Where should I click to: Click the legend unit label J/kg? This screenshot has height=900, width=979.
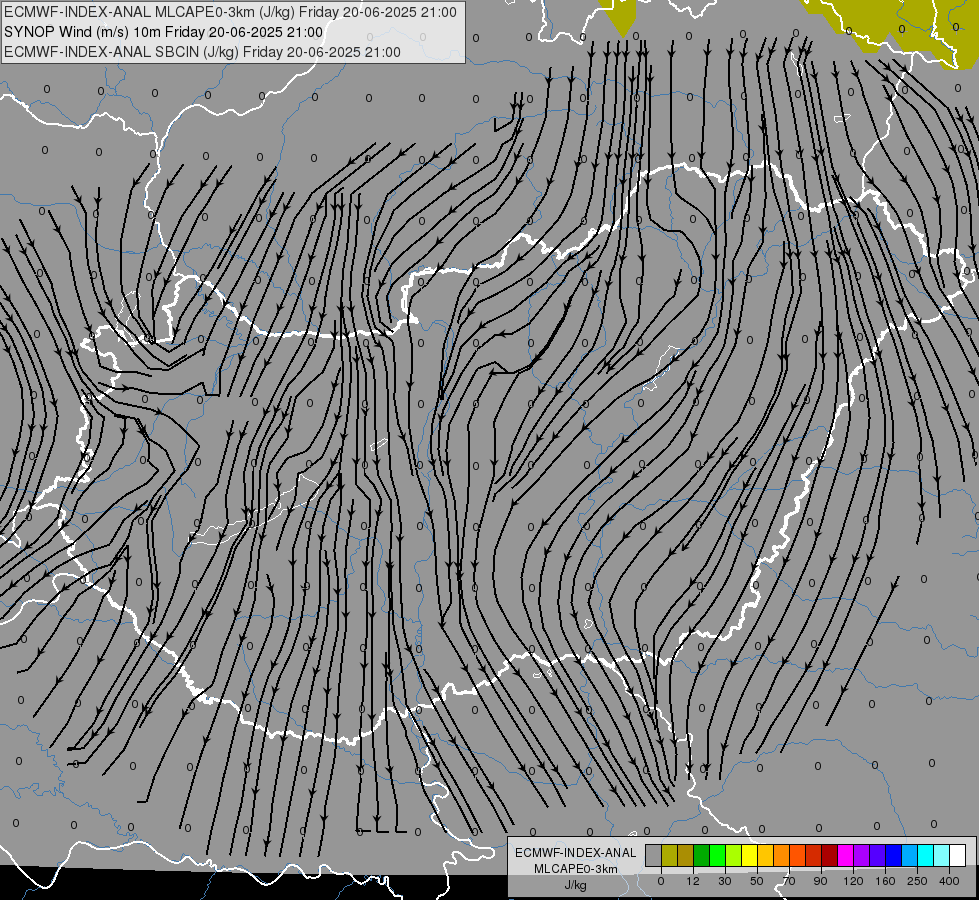576,885
